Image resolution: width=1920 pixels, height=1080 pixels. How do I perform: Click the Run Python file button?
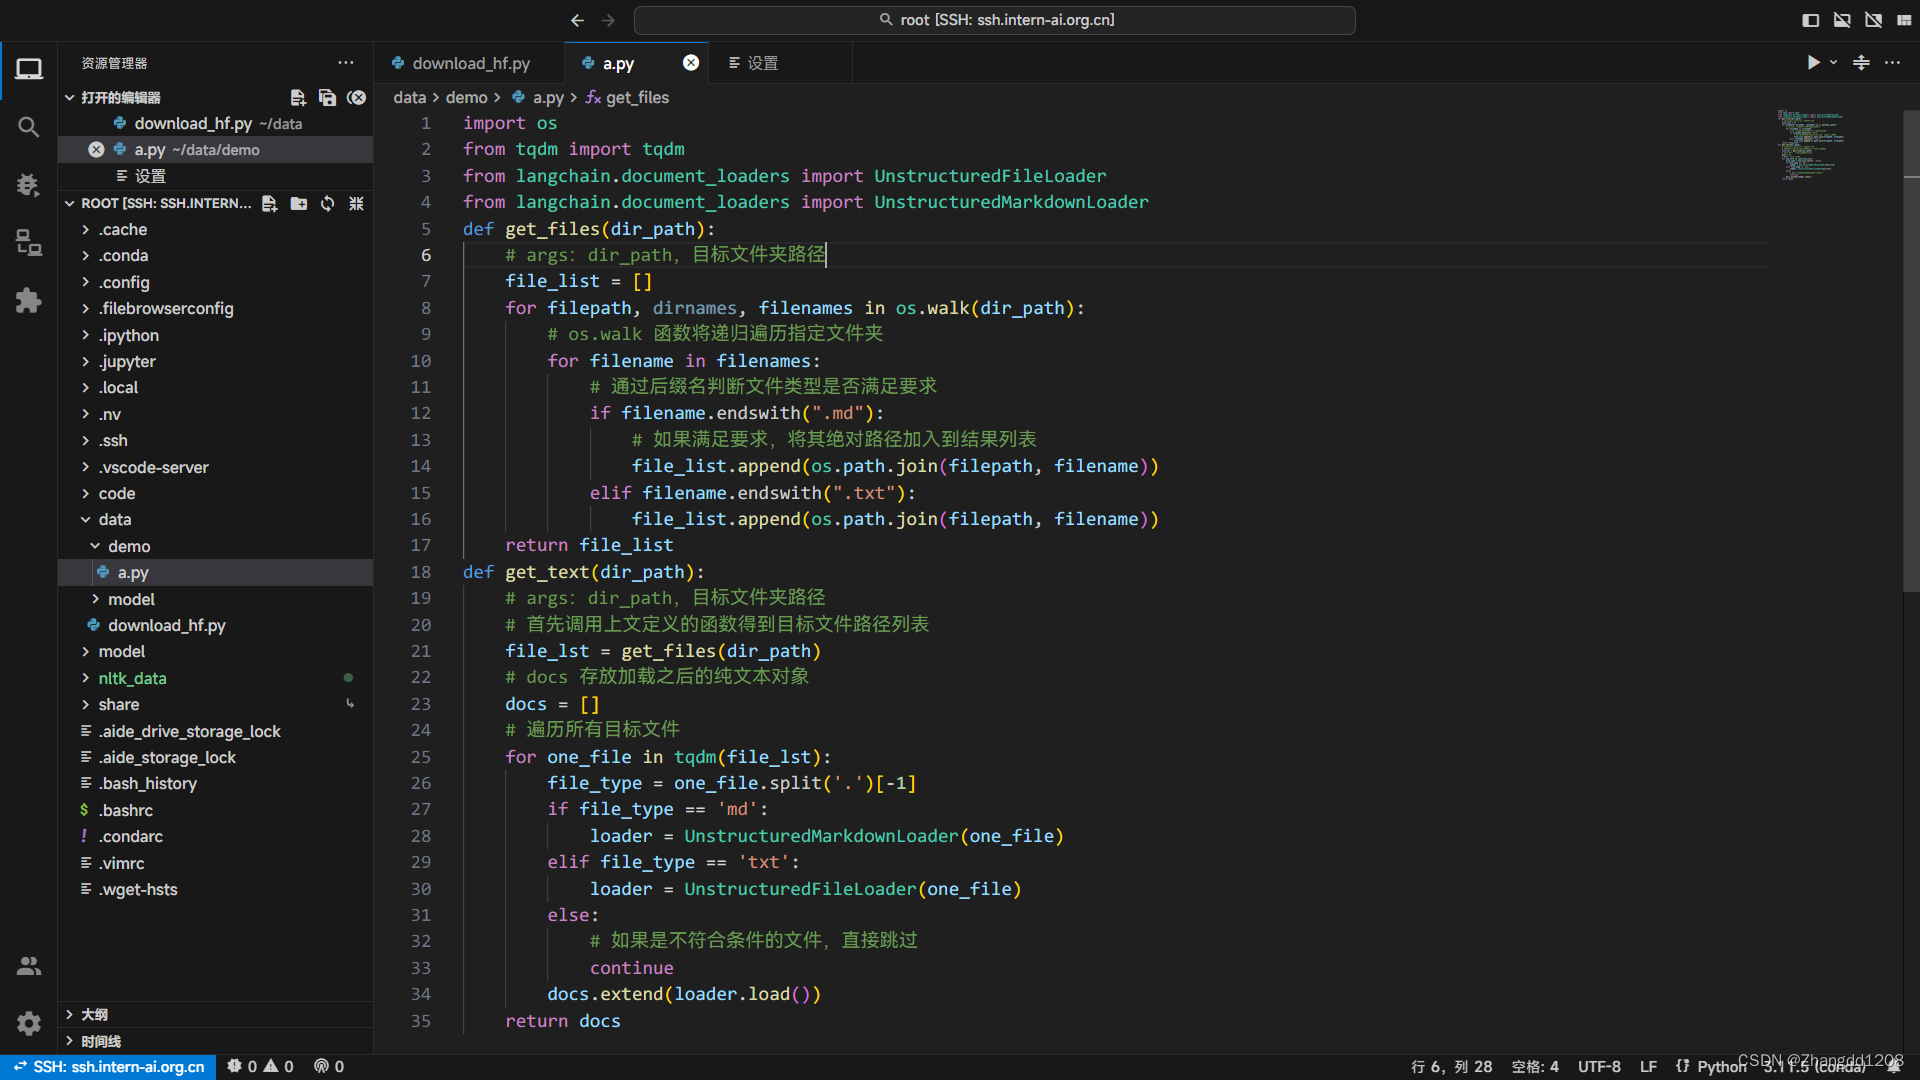click(x=1812, y=62)
